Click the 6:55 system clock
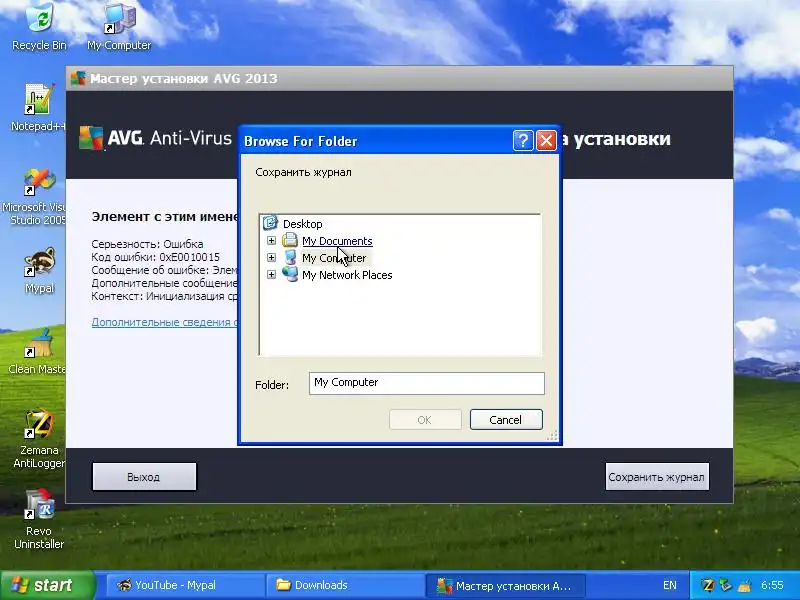Viewport: 800px width, 600px height. click(772, 585)
